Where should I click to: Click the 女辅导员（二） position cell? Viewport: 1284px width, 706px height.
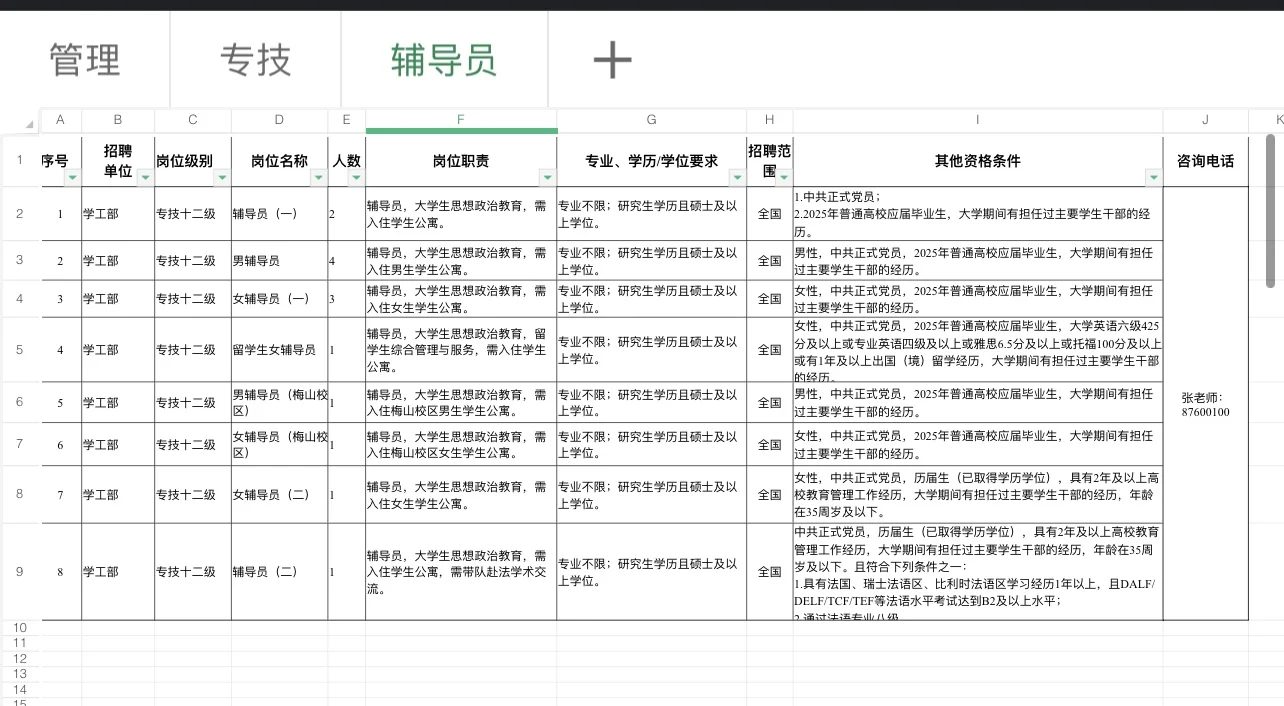pos(280,494)
